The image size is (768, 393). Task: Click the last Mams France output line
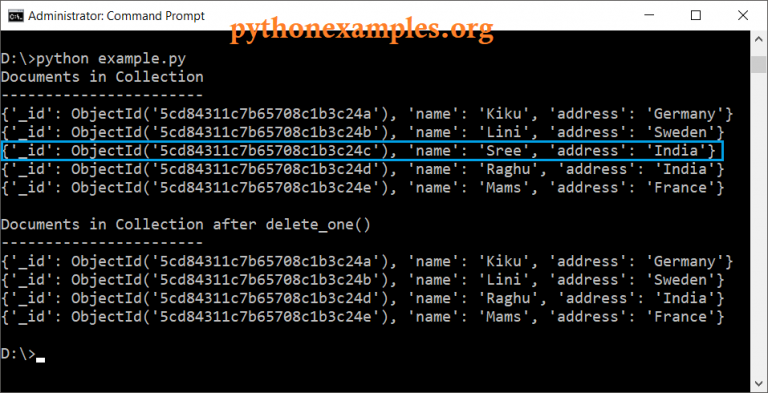pyautogui.click(x=362, y=317)
